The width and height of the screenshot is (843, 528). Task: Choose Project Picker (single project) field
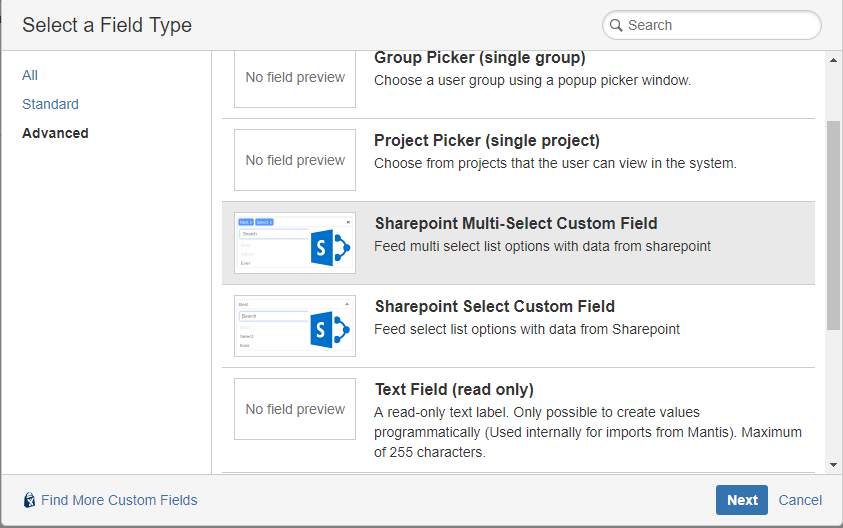[x=486, y=141]
